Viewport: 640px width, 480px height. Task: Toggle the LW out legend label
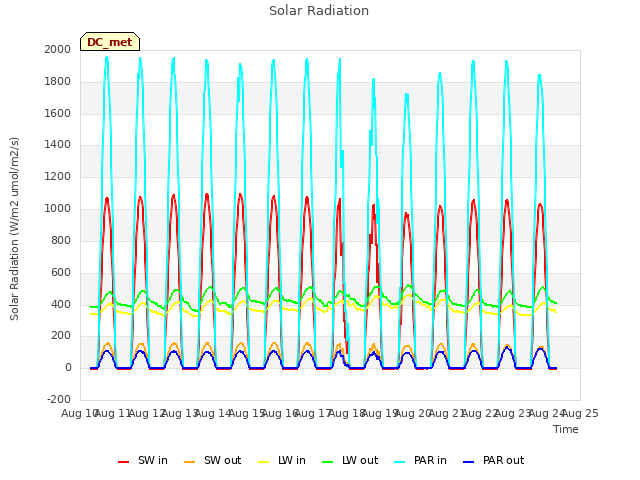point(360,460)
